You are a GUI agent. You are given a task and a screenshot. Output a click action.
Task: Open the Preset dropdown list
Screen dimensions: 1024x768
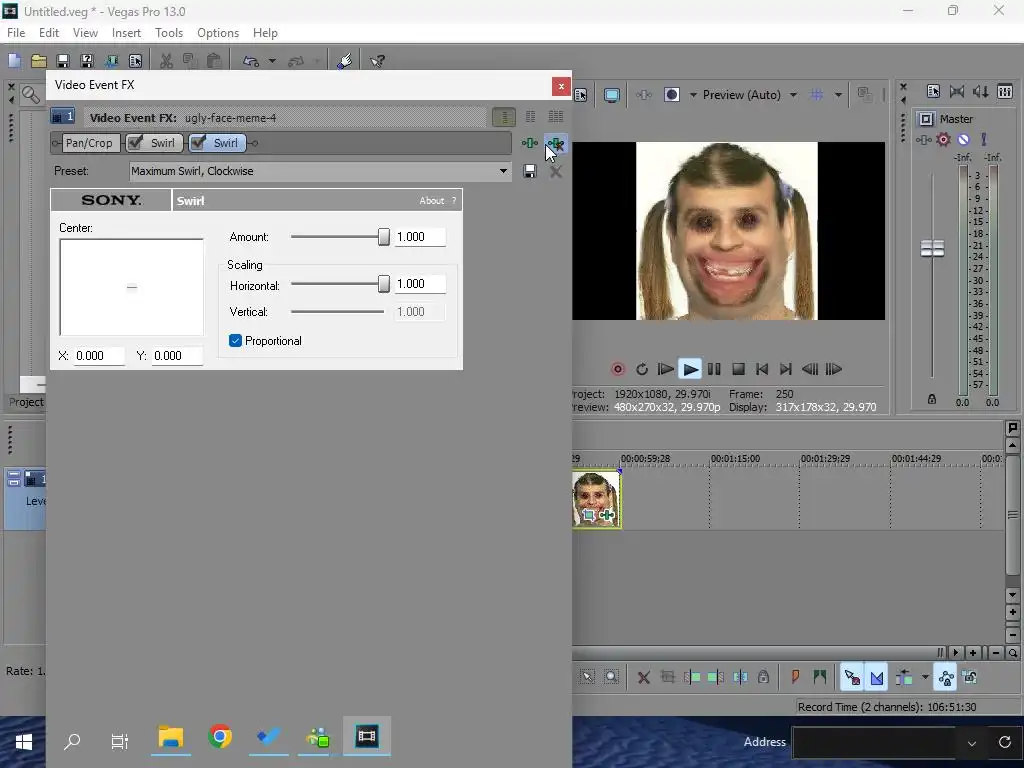tap(503, 171)
